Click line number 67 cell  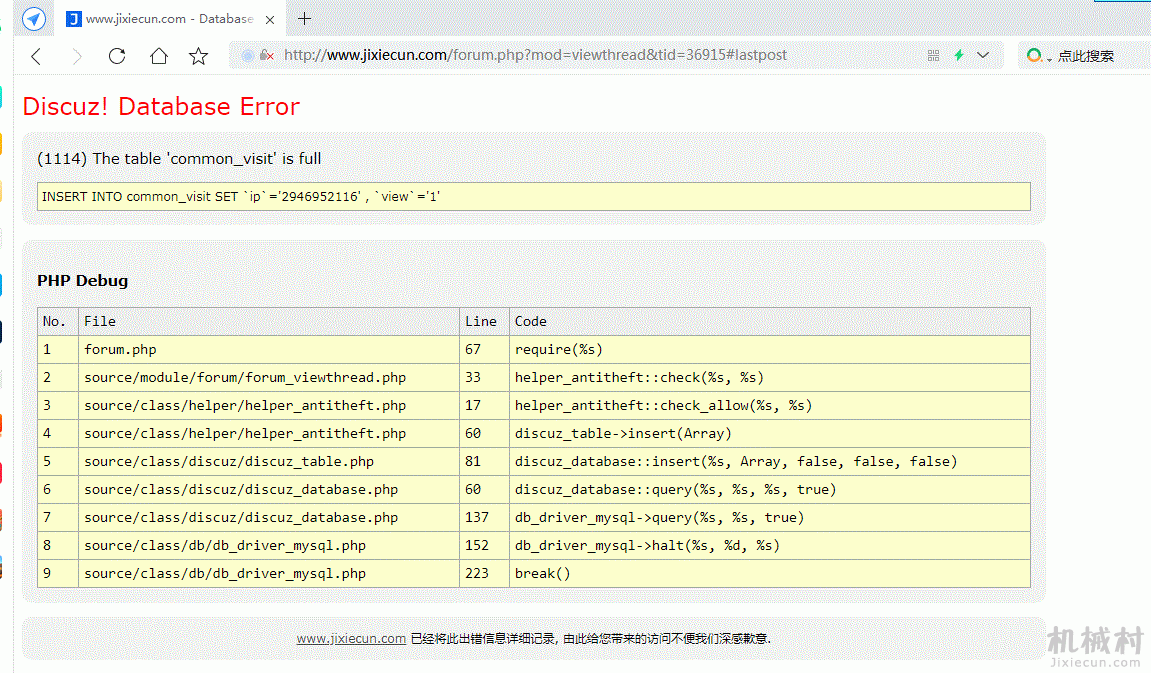tap(484, 349)
